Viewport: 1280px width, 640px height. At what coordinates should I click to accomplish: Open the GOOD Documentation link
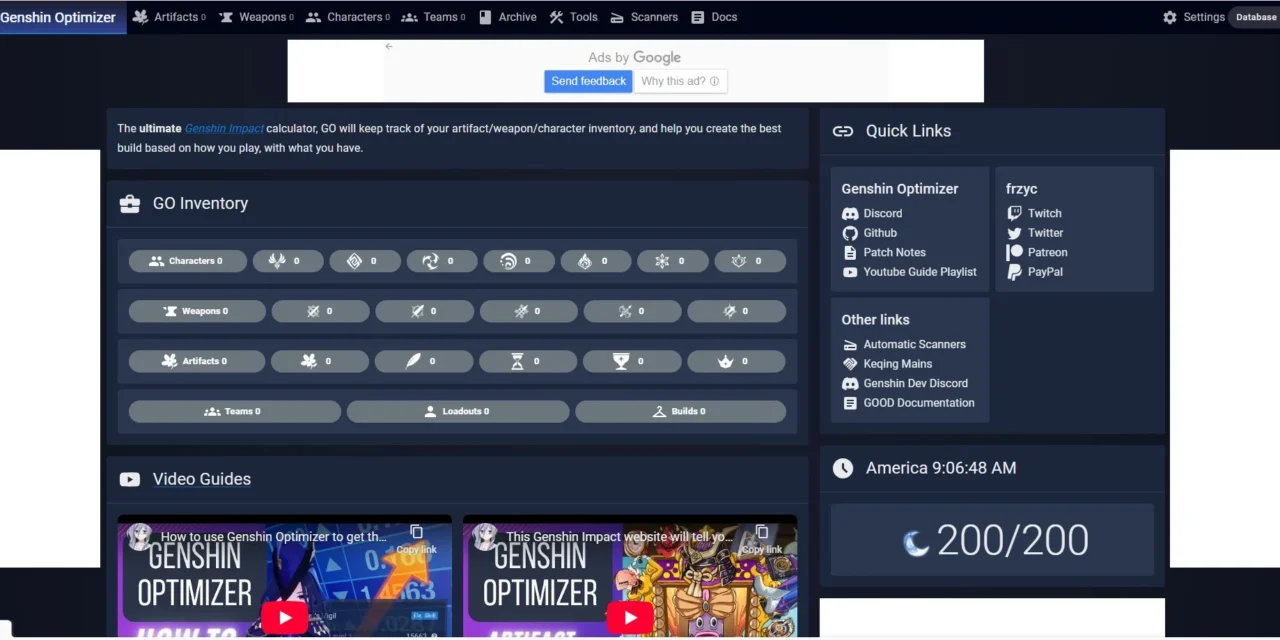pos(908,403)
